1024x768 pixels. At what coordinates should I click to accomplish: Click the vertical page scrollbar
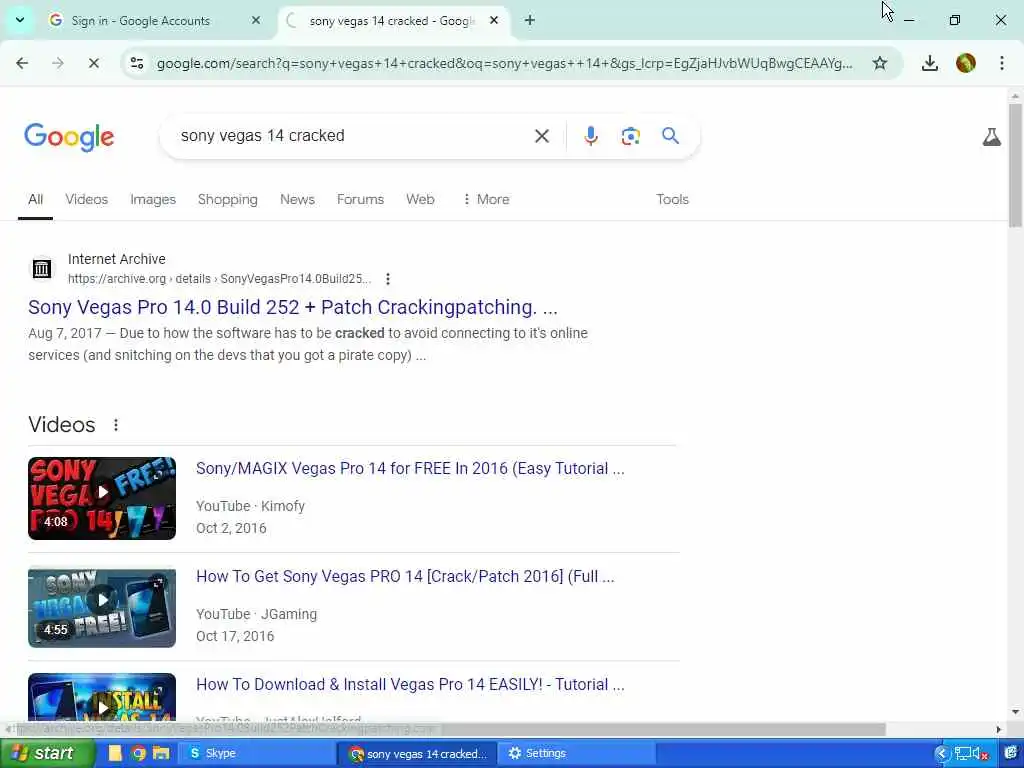coord(1015,165)
